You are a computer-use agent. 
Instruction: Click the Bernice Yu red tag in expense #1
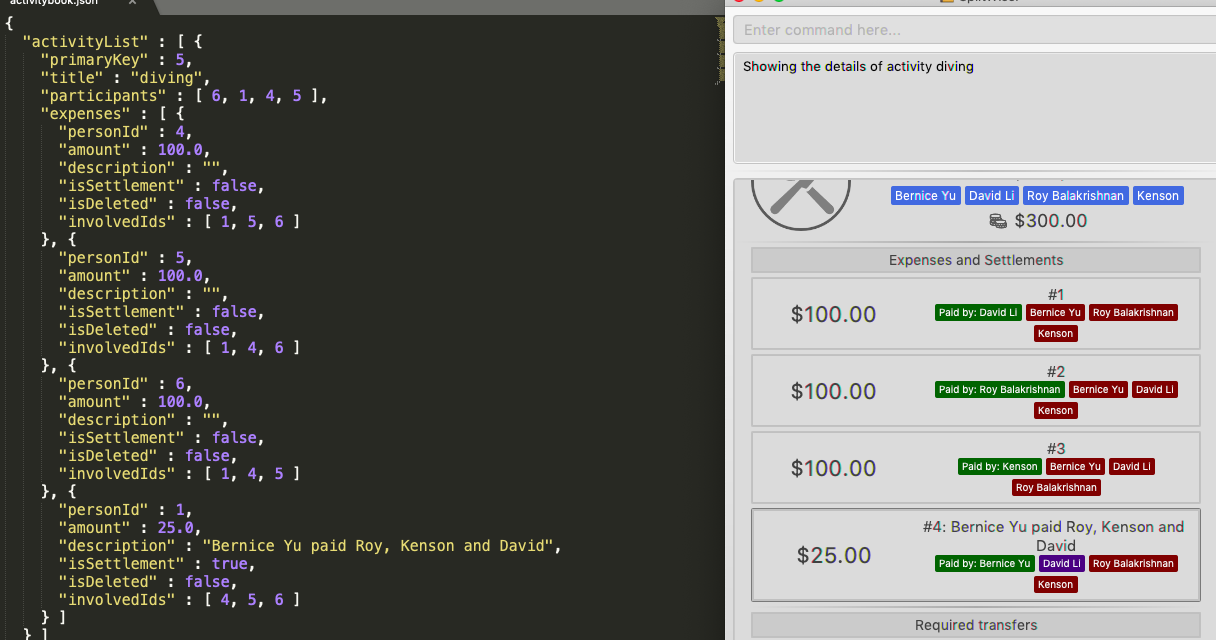pos(1055,313)
